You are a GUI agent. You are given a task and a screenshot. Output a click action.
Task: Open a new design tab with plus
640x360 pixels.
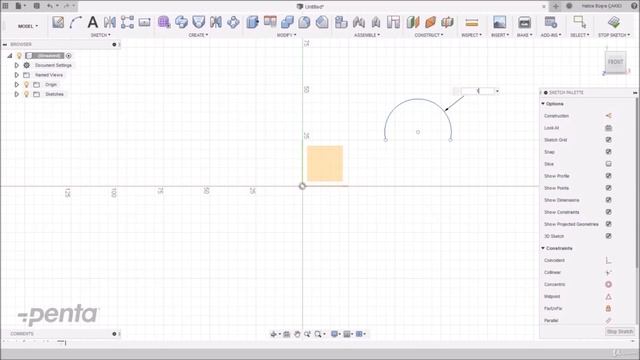(x=556, y=6)
